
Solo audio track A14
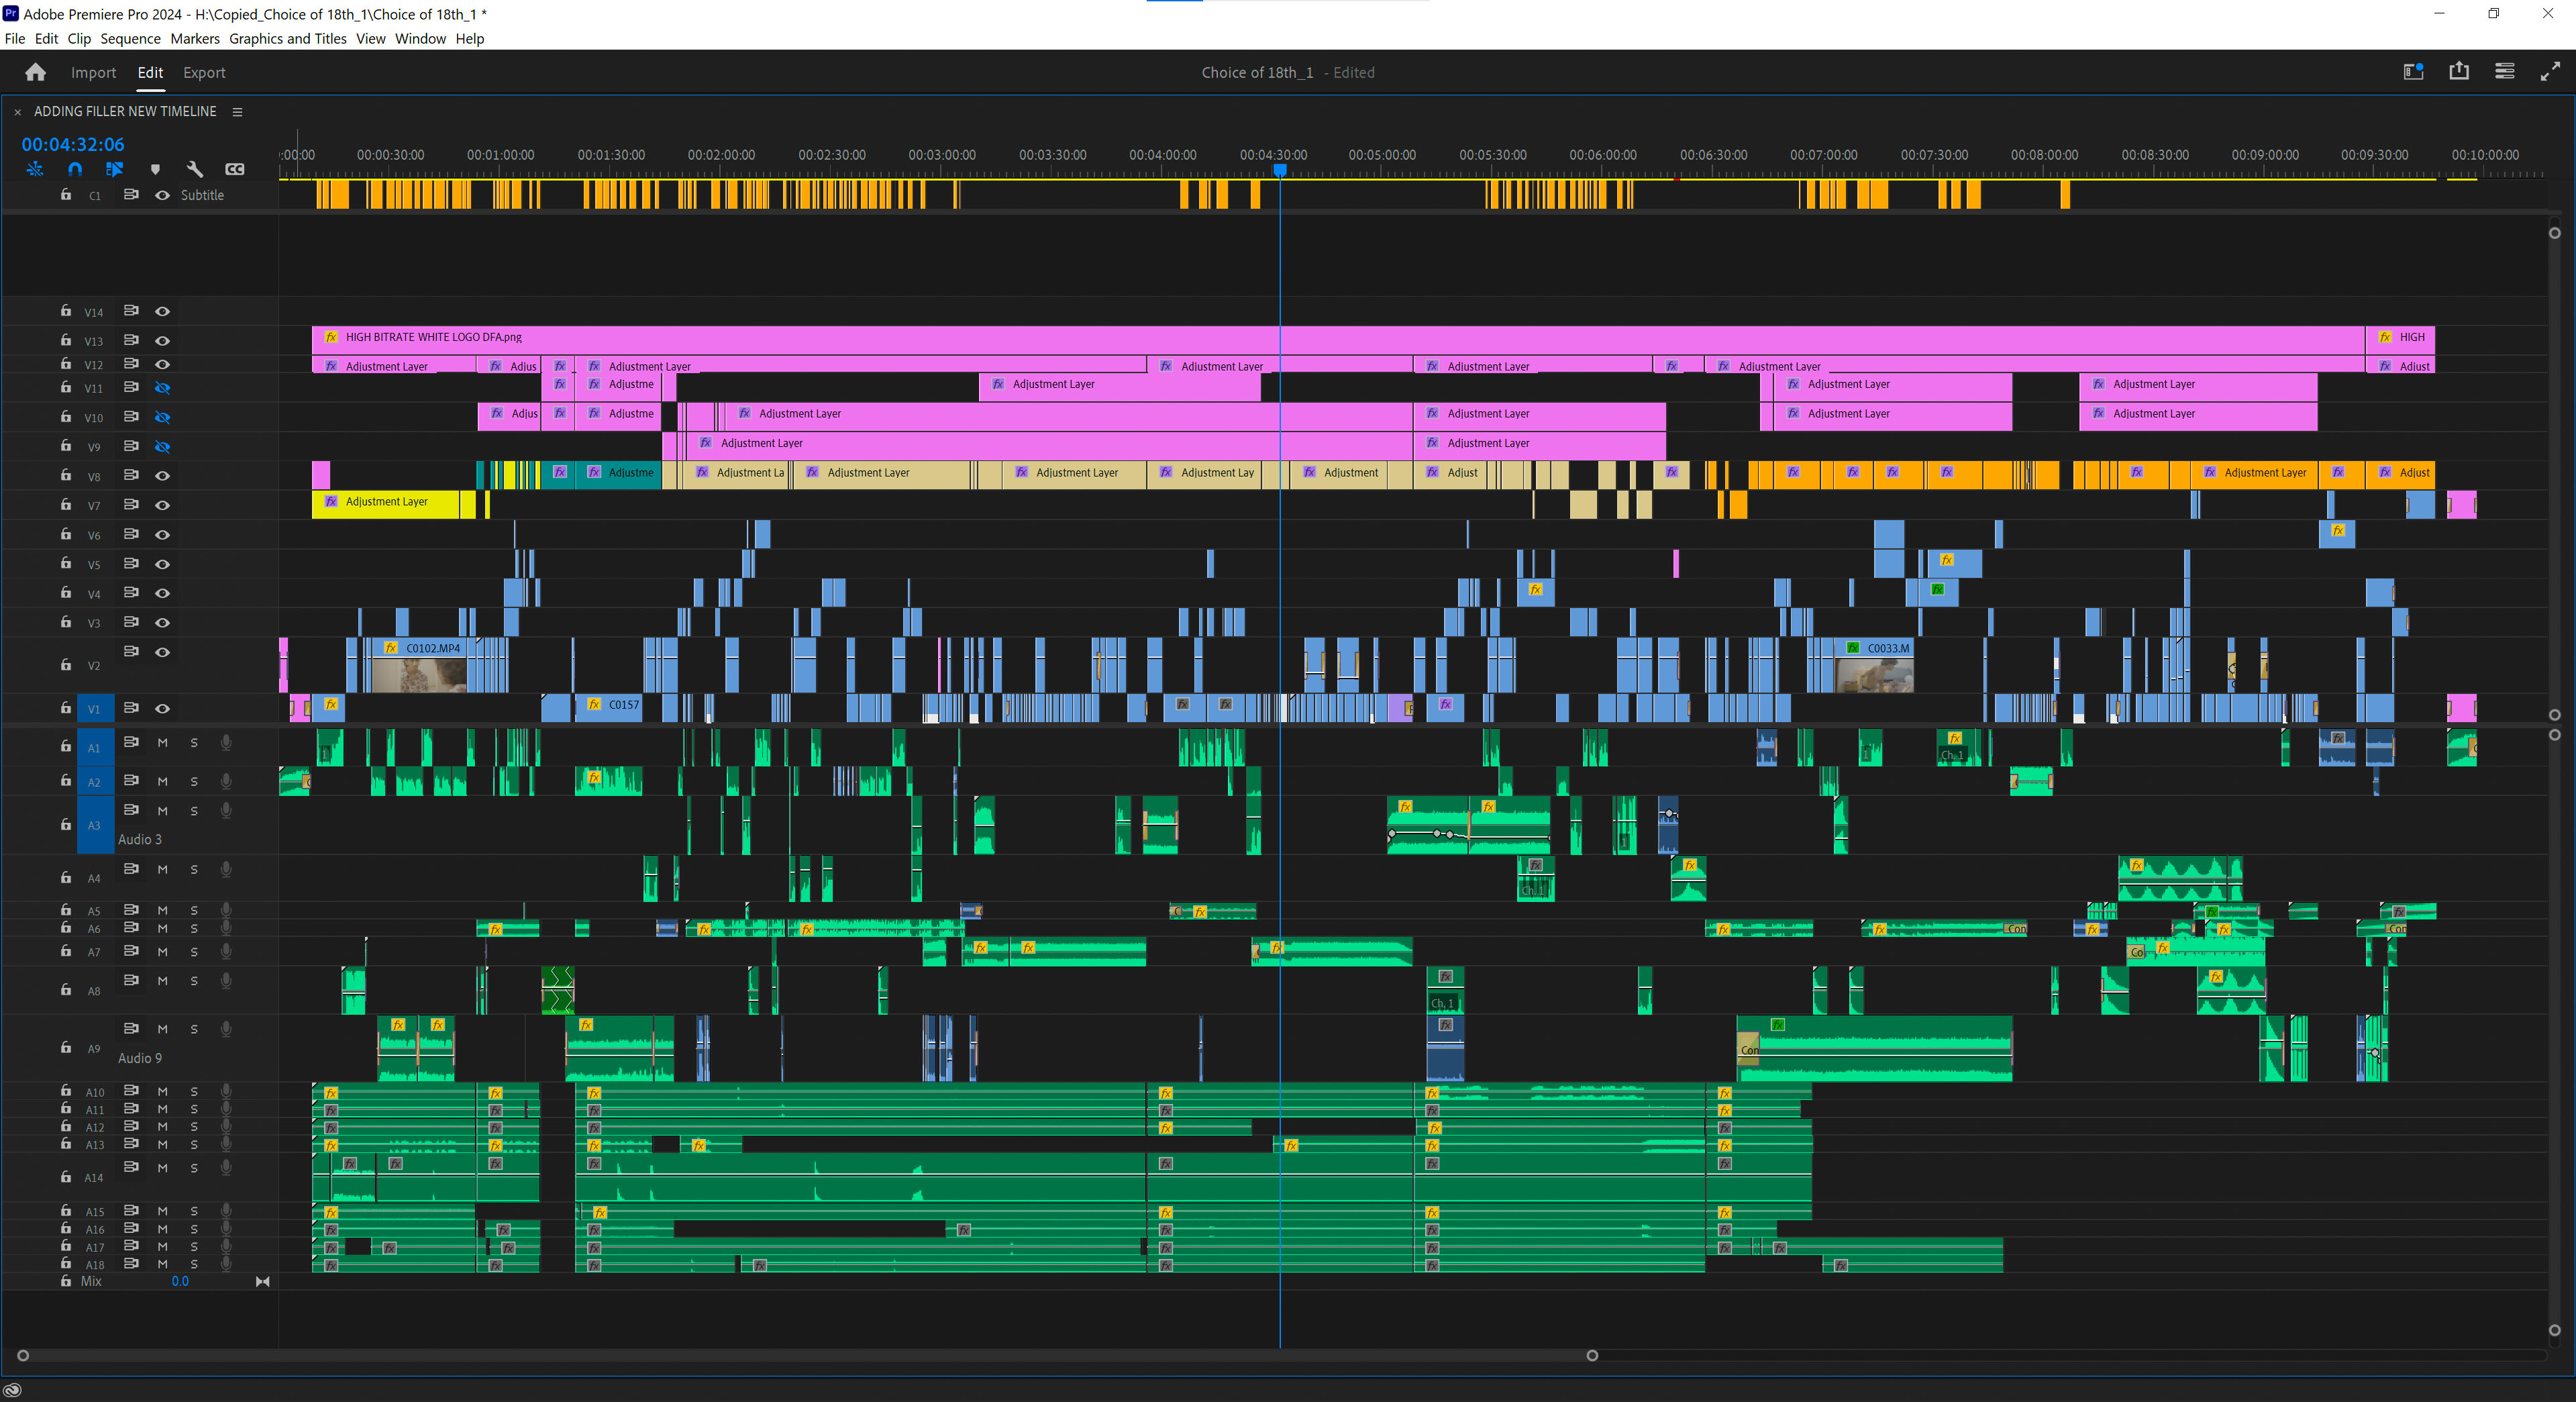(x=194, y=1168)
